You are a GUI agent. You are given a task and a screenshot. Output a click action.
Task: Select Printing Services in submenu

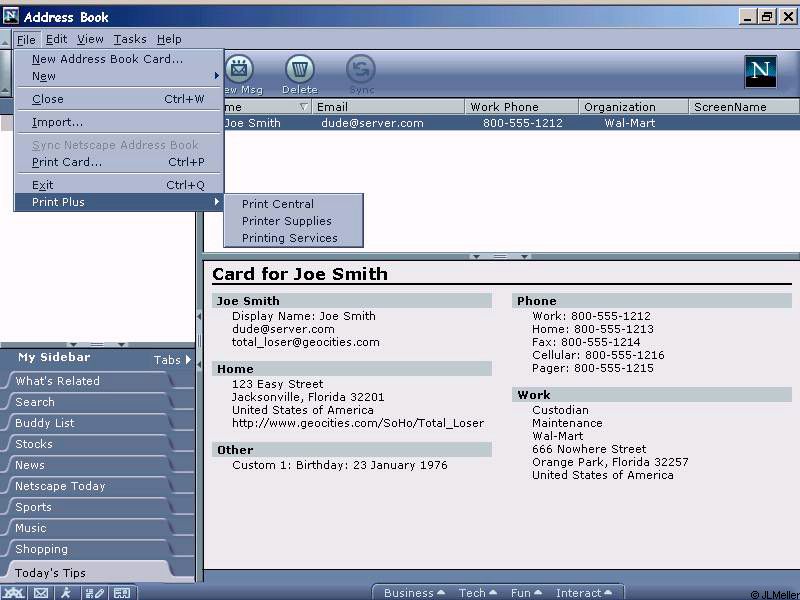pos(293,238)
